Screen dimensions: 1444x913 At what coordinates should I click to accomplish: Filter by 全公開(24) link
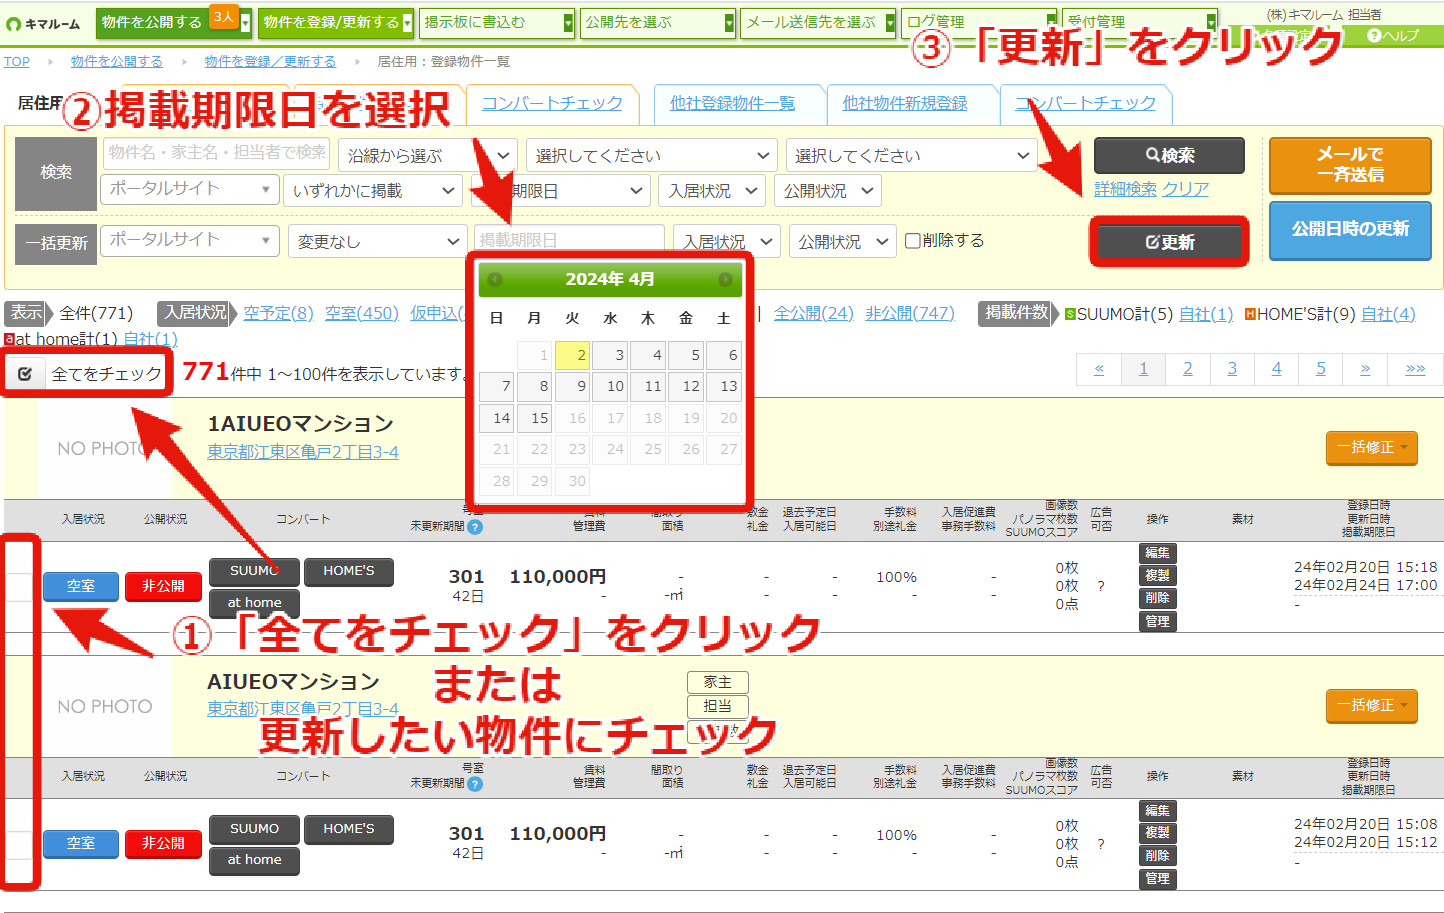[814, 313]
